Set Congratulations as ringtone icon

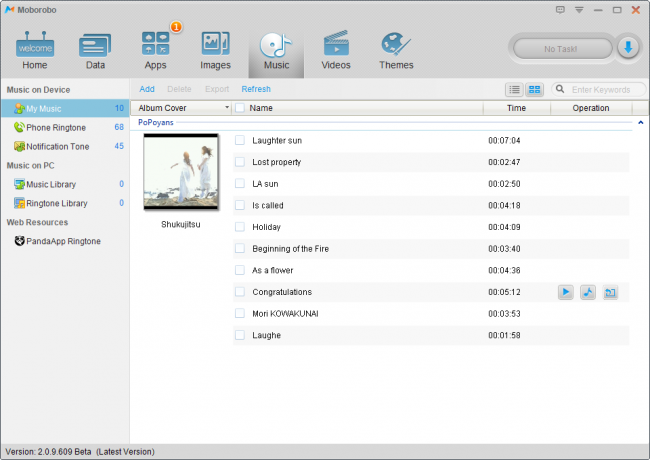pos(588,292)
